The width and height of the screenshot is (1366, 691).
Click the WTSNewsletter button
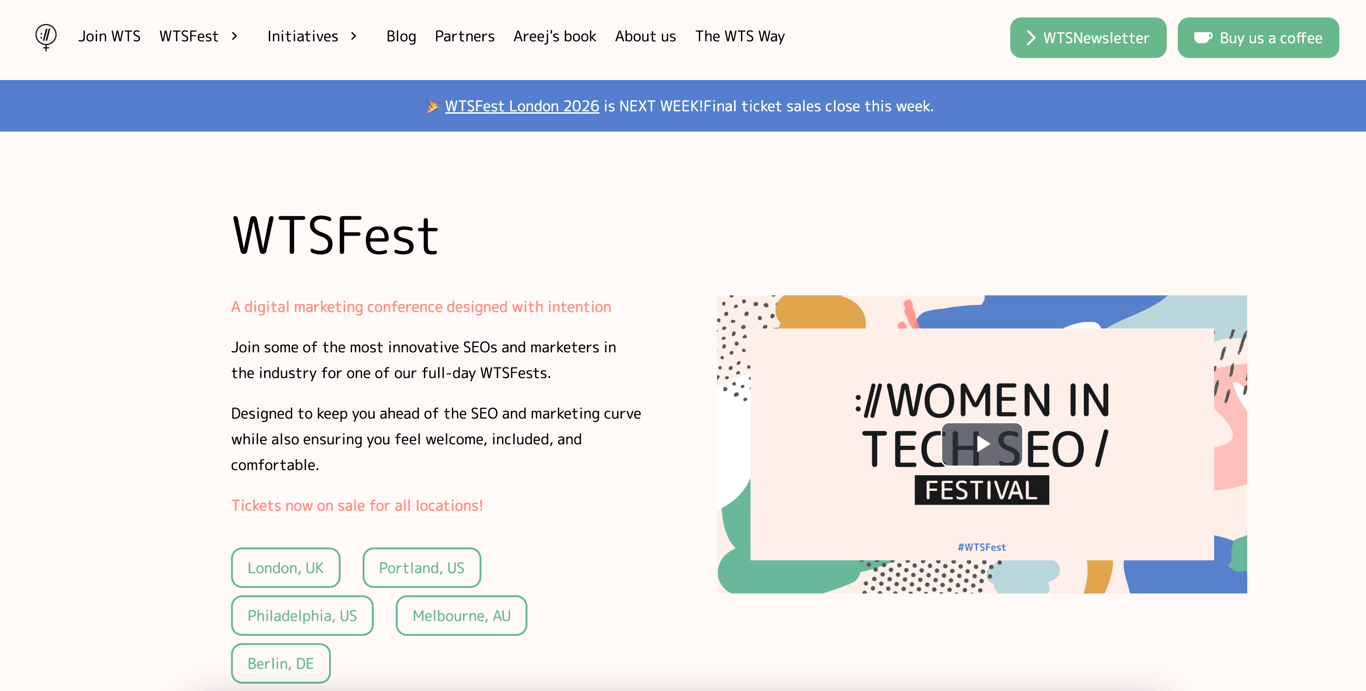[1088, 38]
